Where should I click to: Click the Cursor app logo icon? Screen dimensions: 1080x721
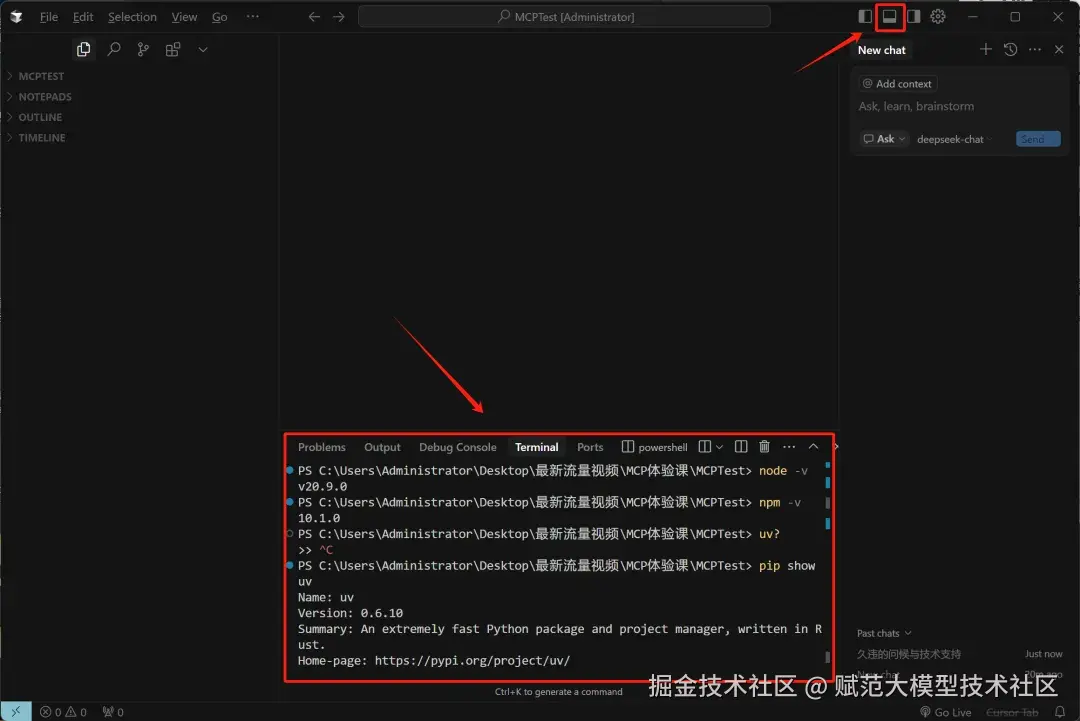[16, 17]
